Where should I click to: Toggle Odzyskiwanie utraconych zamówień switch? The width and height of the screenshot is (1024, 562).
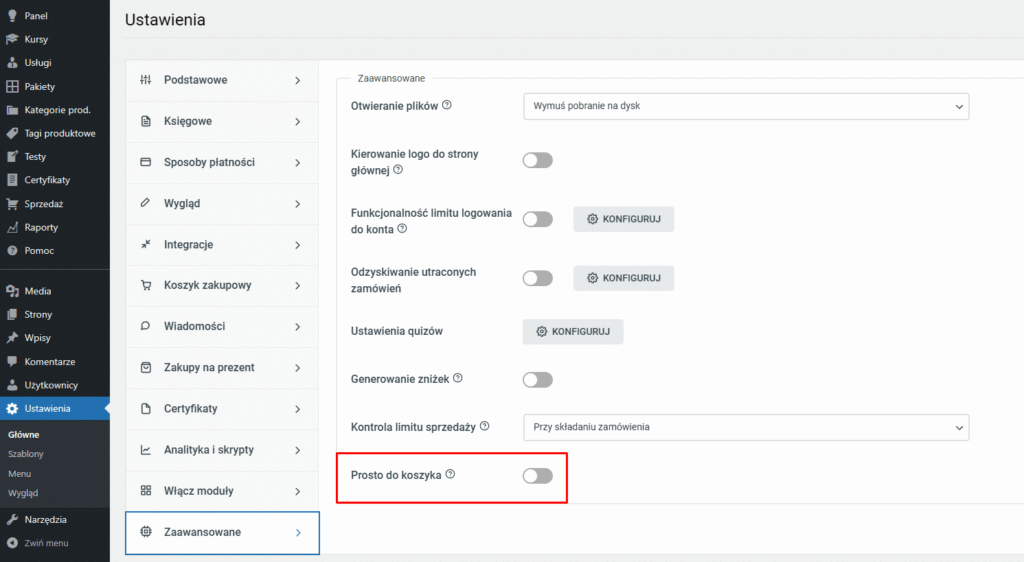point(537,278)
